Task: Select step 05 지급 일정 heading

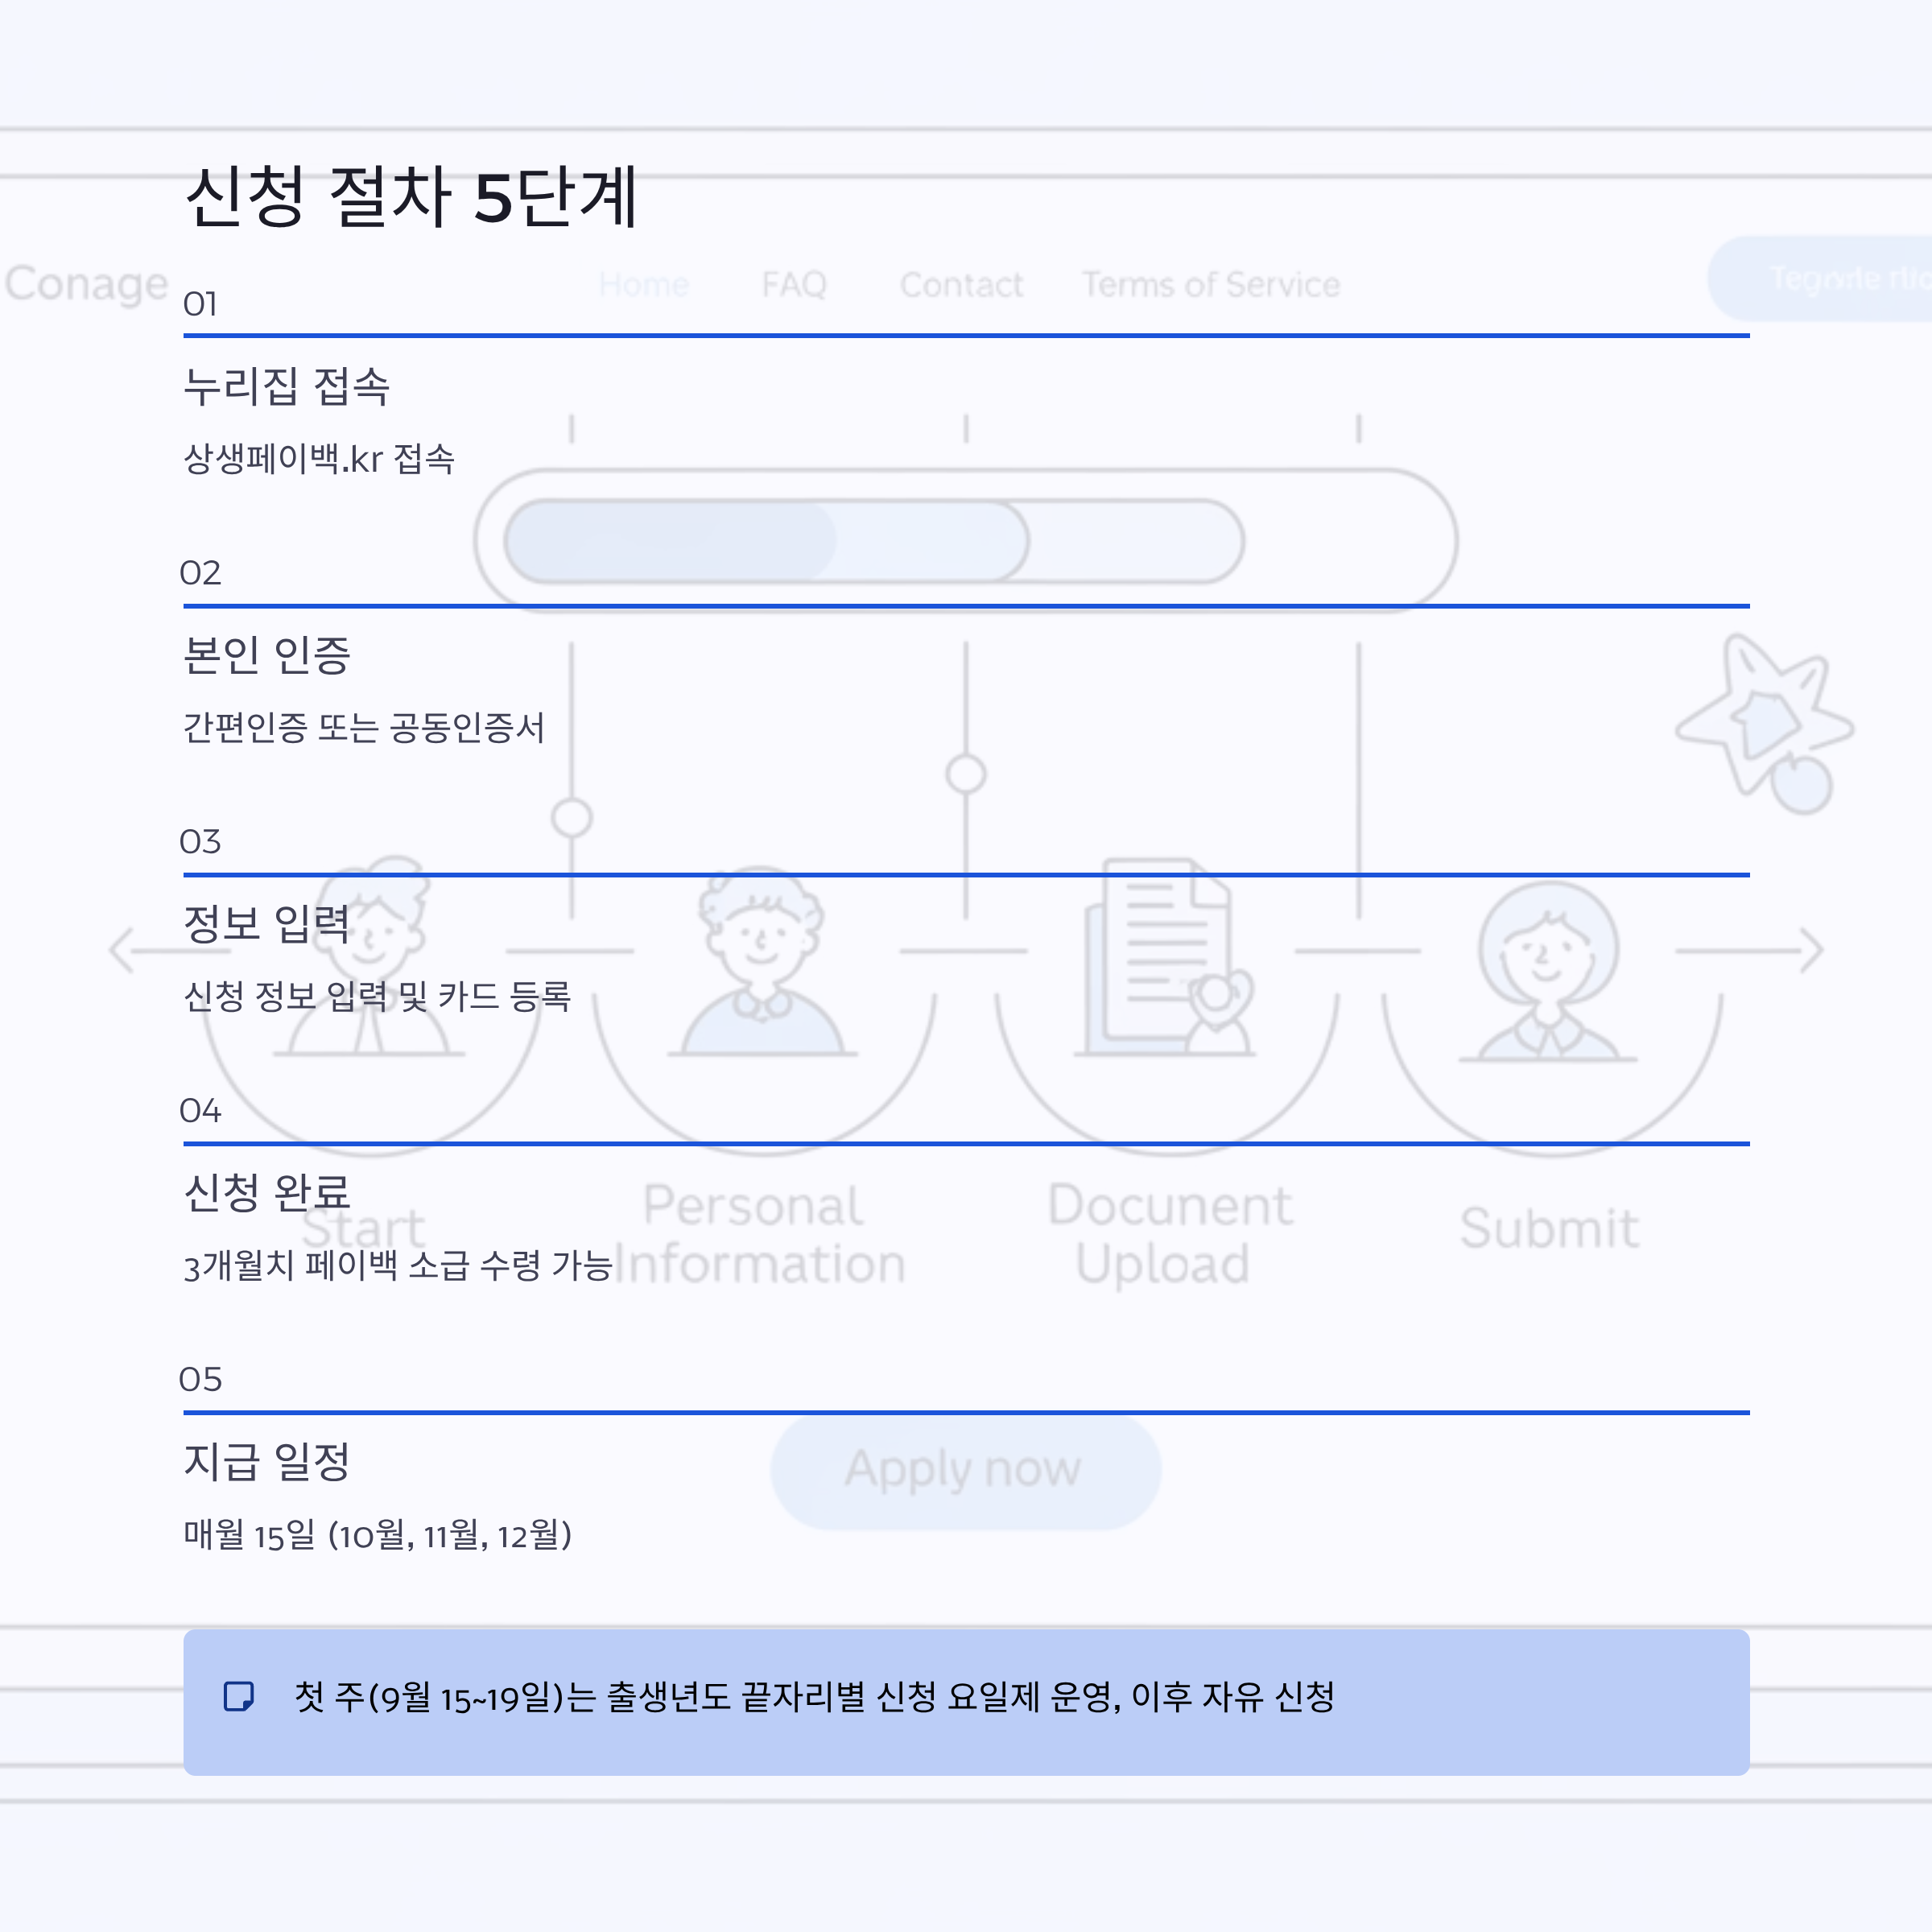Action: point(267,1461)
